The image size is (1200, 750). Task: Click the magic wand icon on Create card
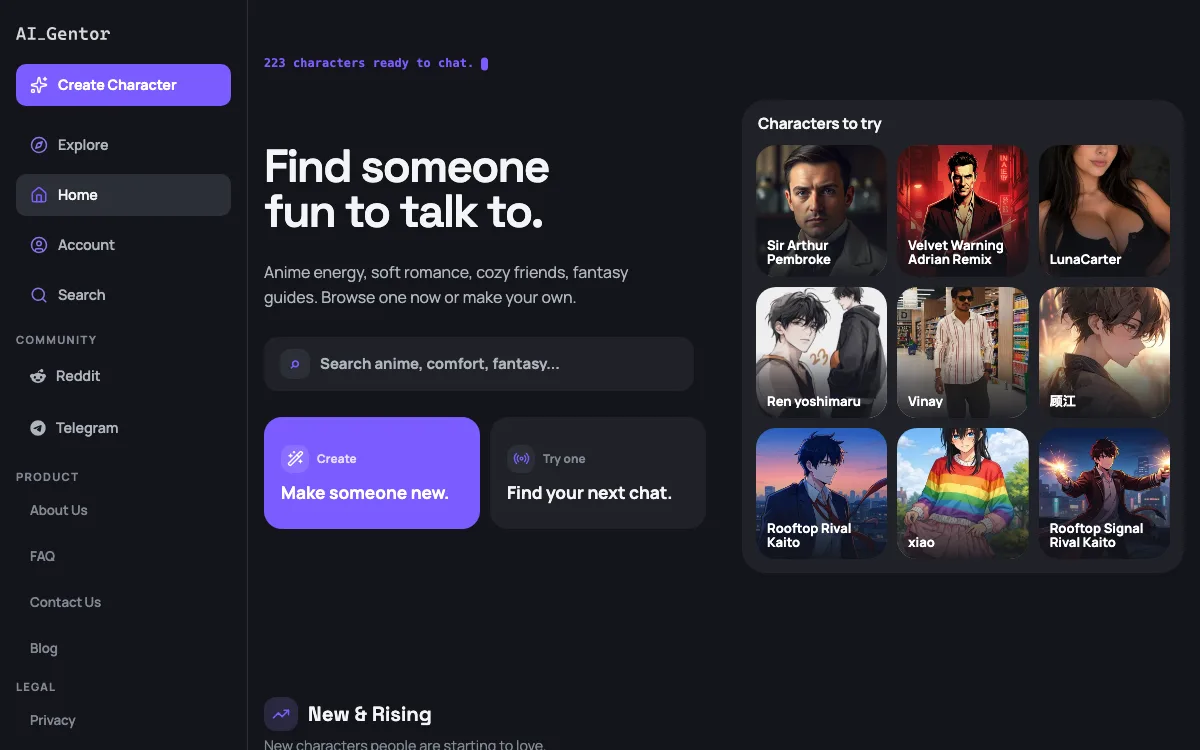(x=295, y=459)
